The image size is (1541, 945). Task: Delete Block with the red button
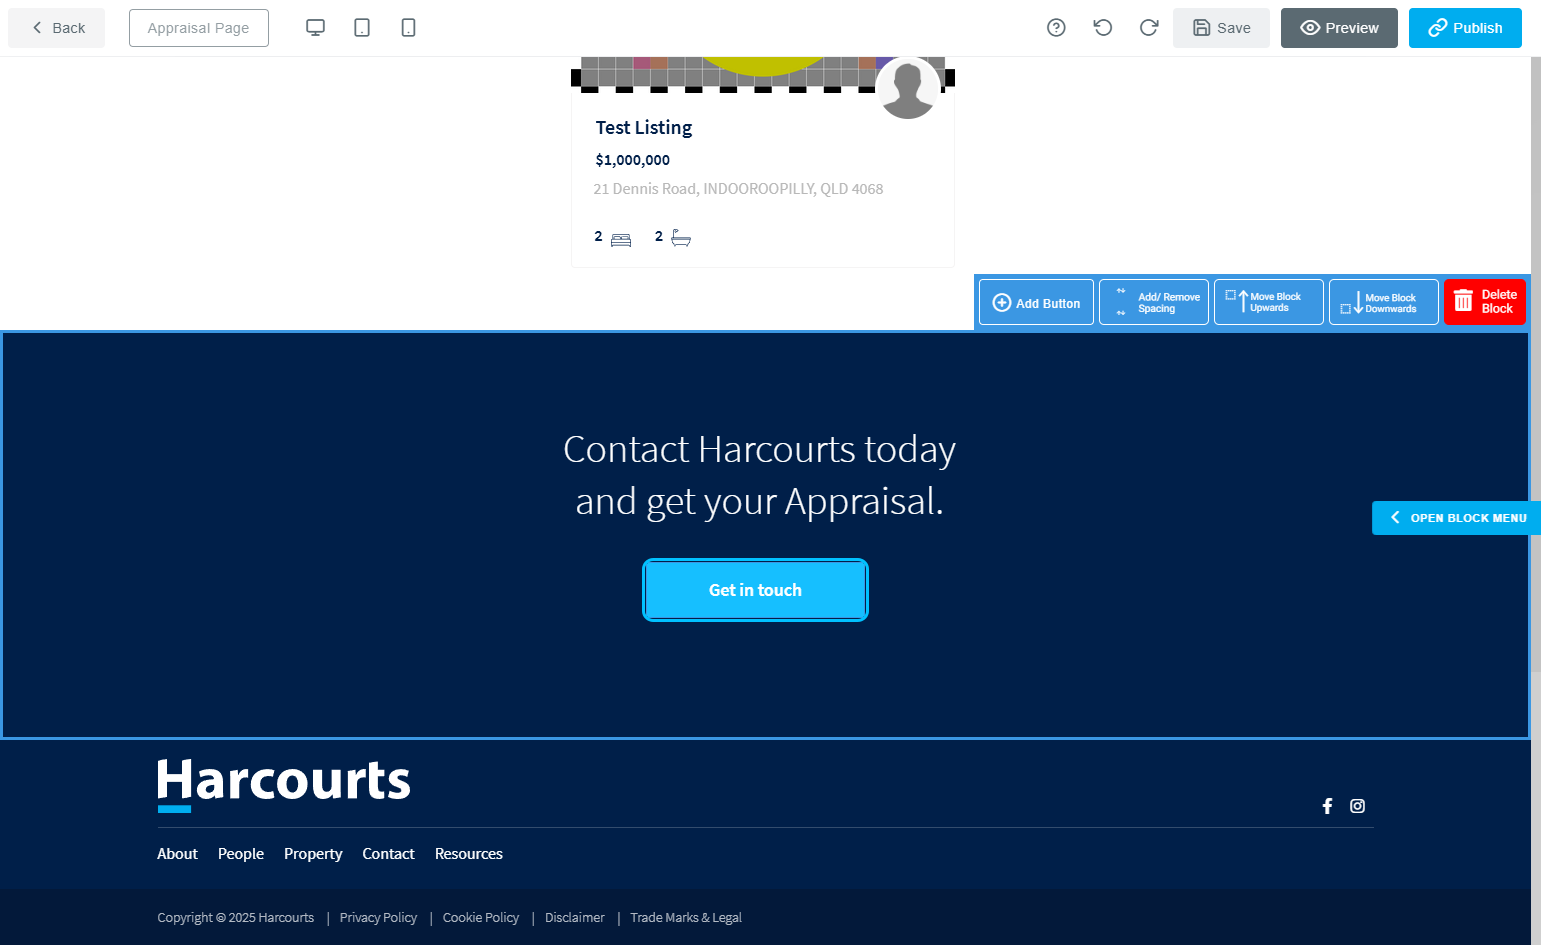pyautogui.click(x=1485, y=302)
